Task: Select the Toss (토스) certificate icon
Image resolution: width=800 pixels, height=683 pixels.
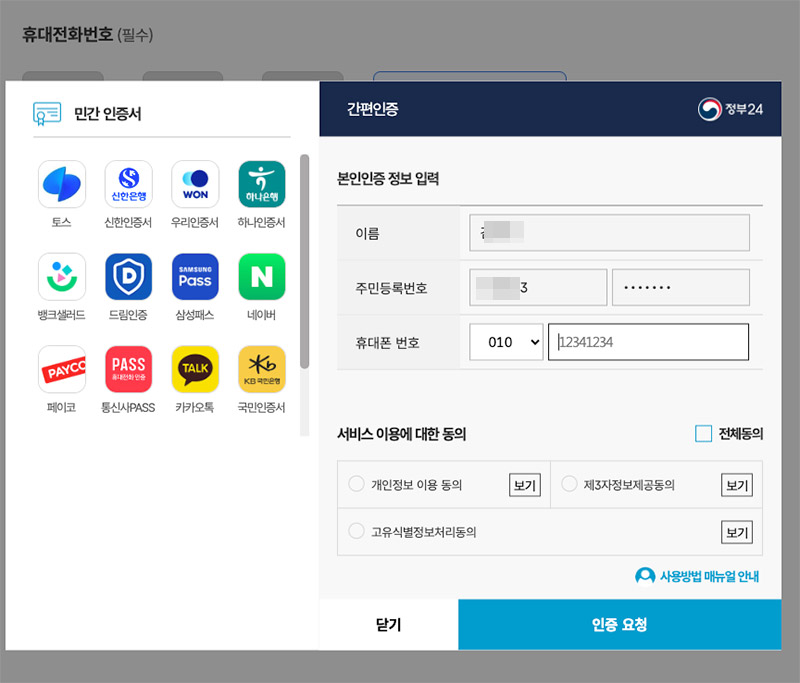Action: point(62,184)
